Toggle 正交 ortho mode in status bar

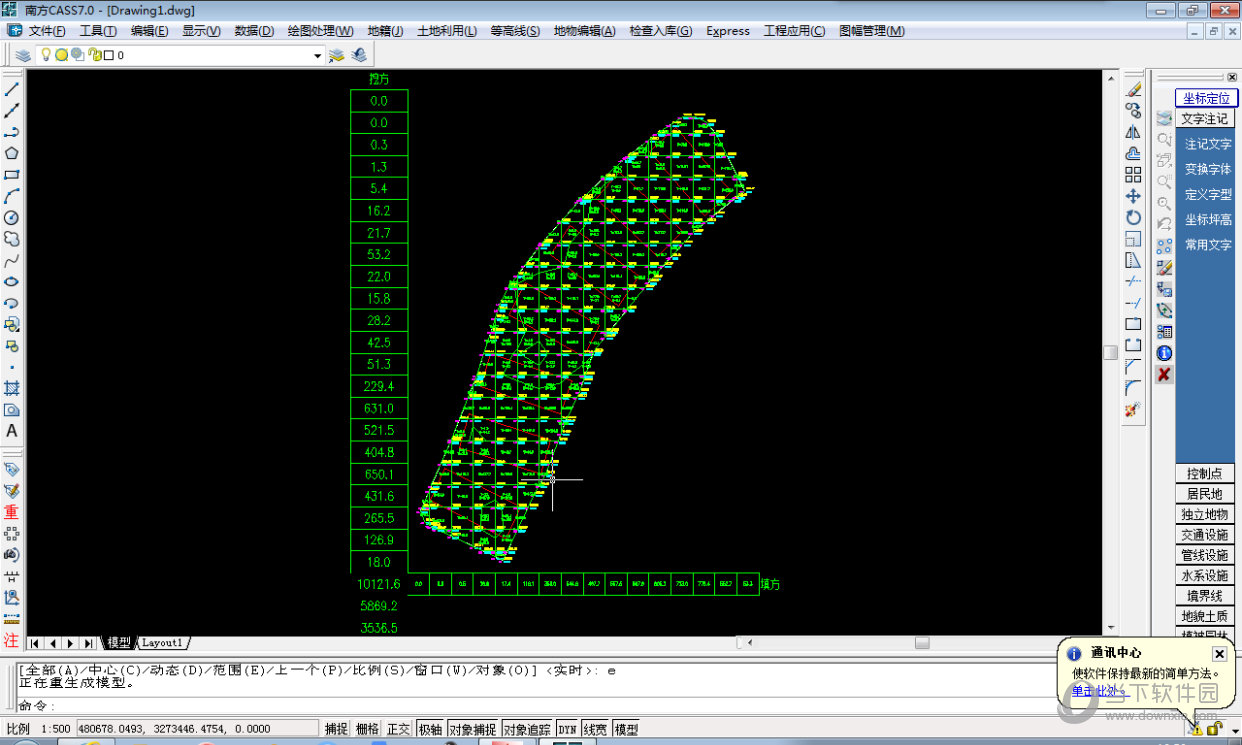pyautogui.click(x=399, y=730)
